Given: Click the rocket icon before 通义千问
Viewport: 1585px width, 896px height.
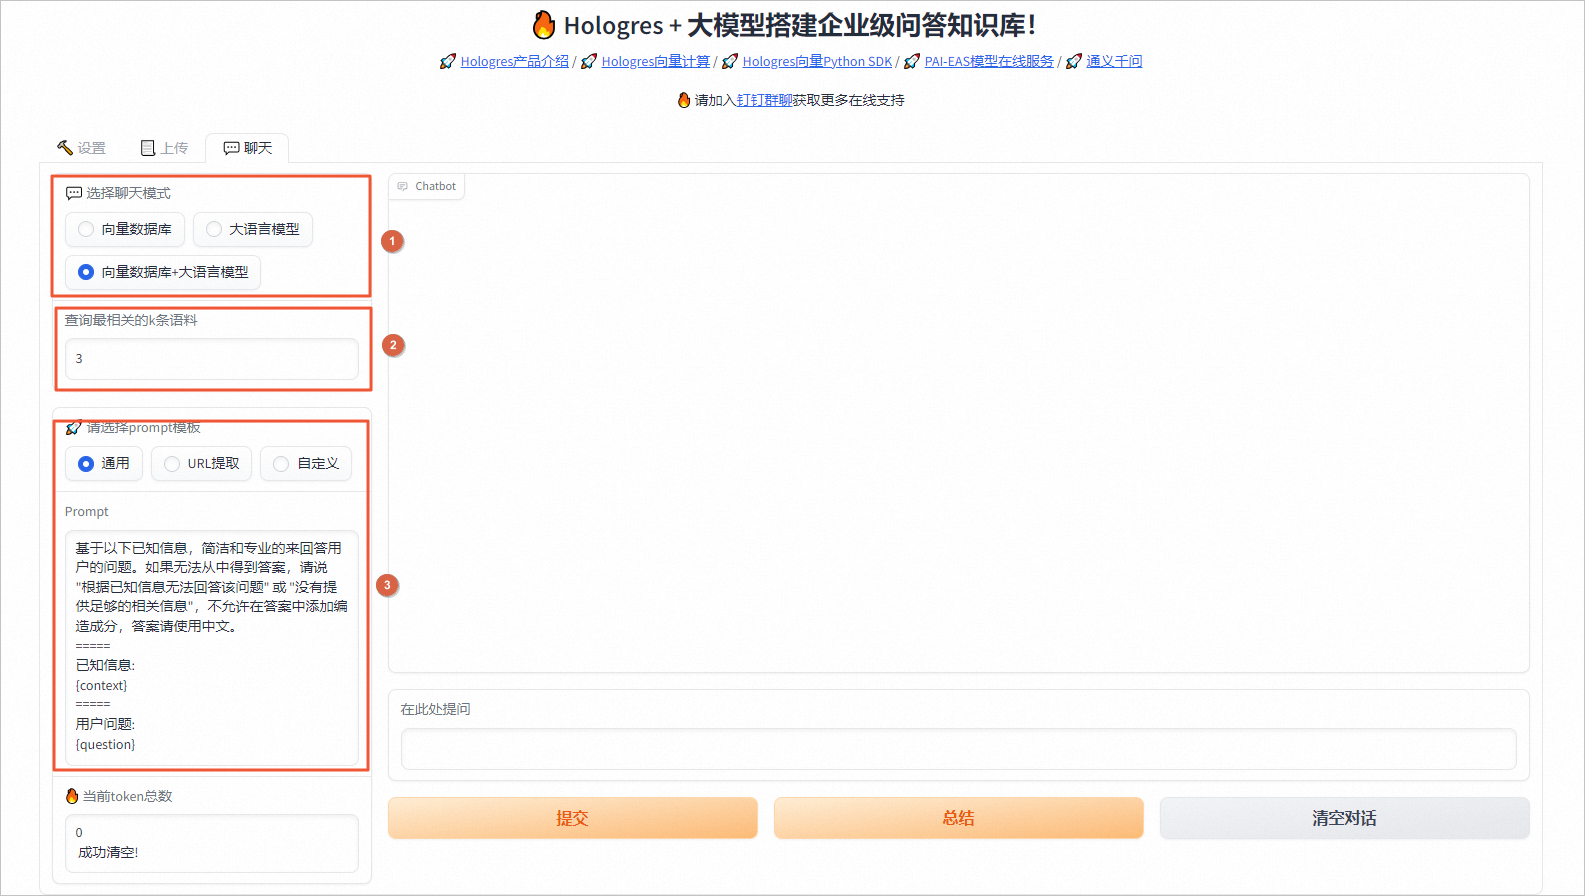Looking at the screenshot, I should [x=1073, y=61].
